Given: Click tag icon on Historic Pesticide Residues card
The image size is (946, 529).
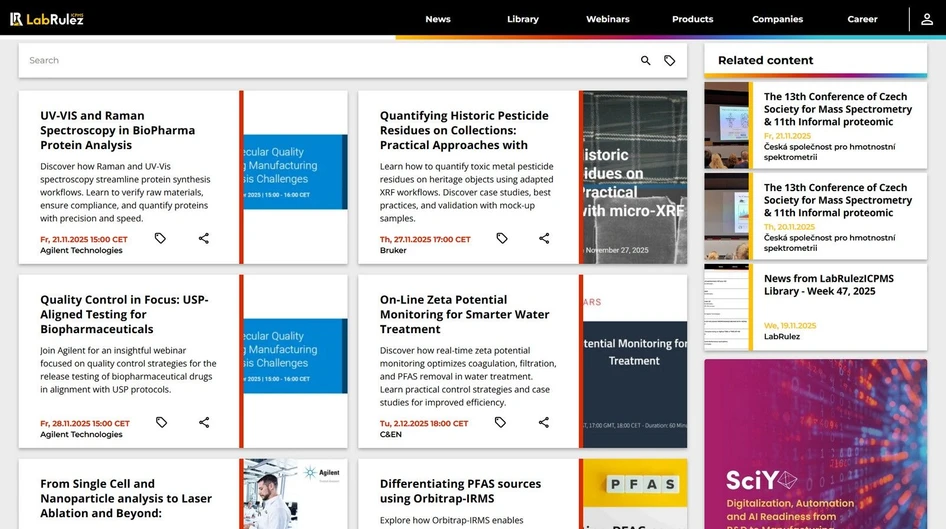Looking at the screenshot, I should tap(502, 238).
